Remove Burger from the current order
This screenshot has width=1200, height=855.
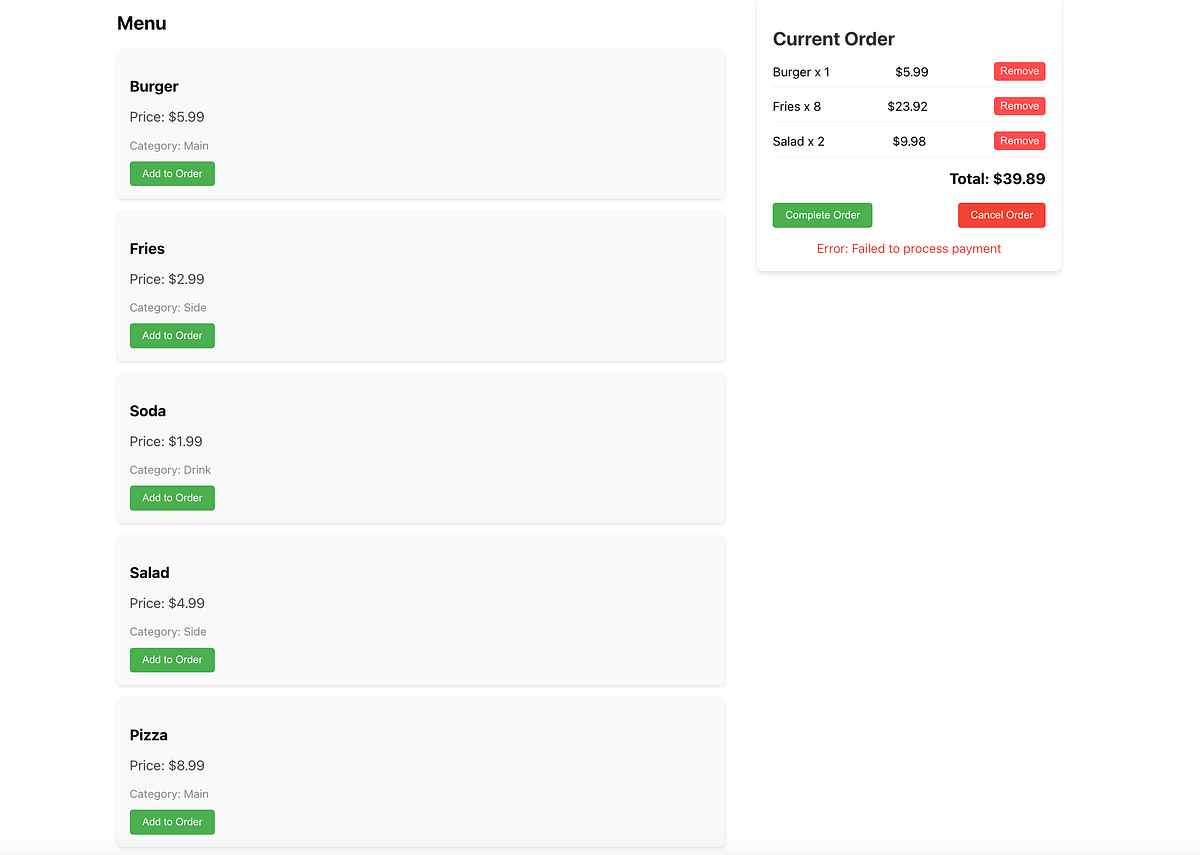1019,71
